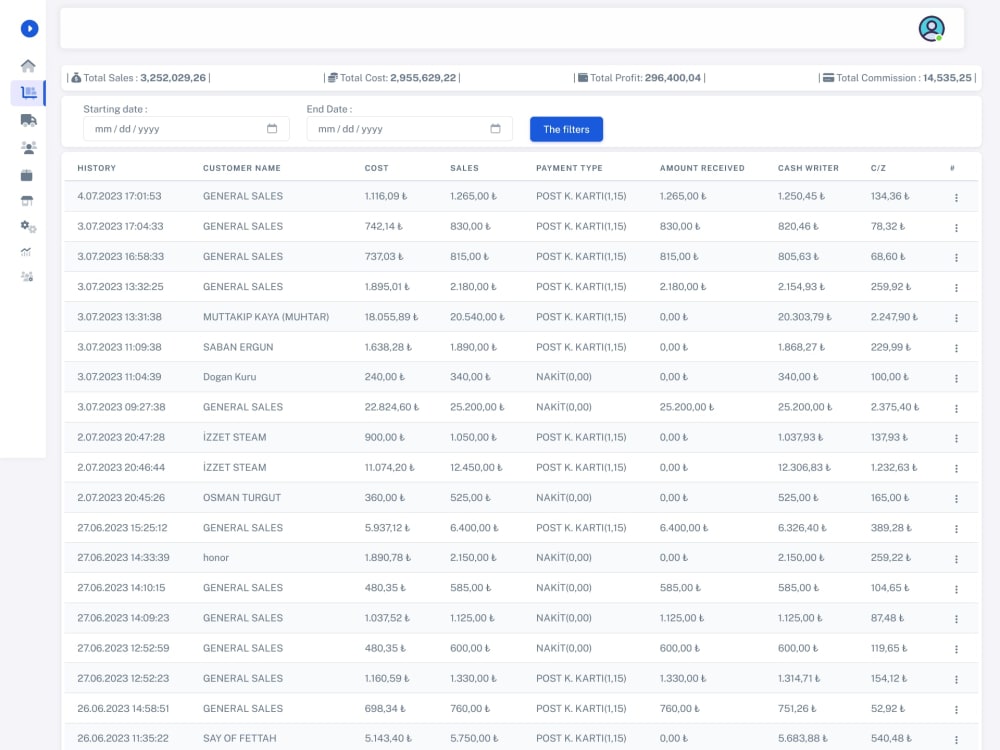Select customer name SAY OF FETTAH
Screen dimensions: 1000x750
tap(240, 738)
